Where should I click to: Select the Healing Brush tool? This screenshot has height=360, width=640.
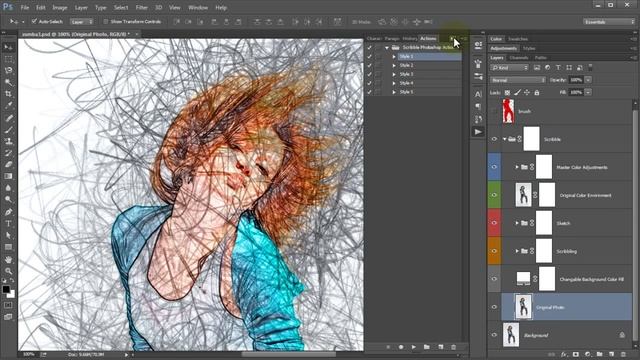[8, 118]
